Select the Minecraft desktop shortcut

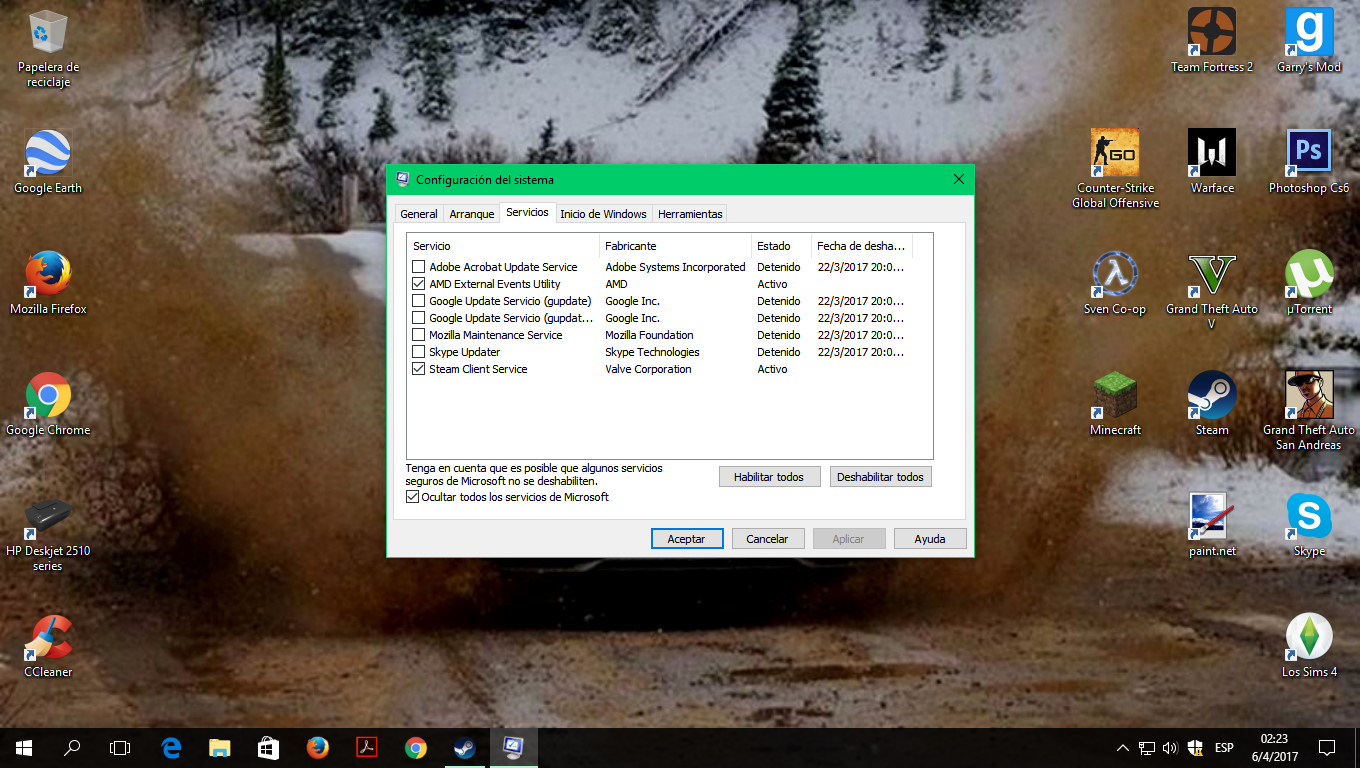(1115, 404)
